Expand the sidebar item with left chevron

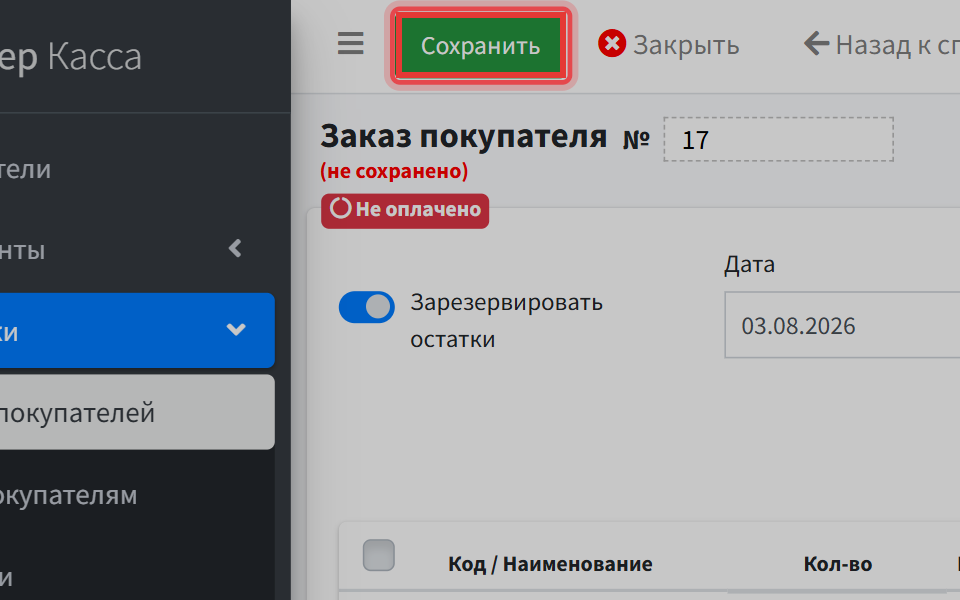(137, 249)
